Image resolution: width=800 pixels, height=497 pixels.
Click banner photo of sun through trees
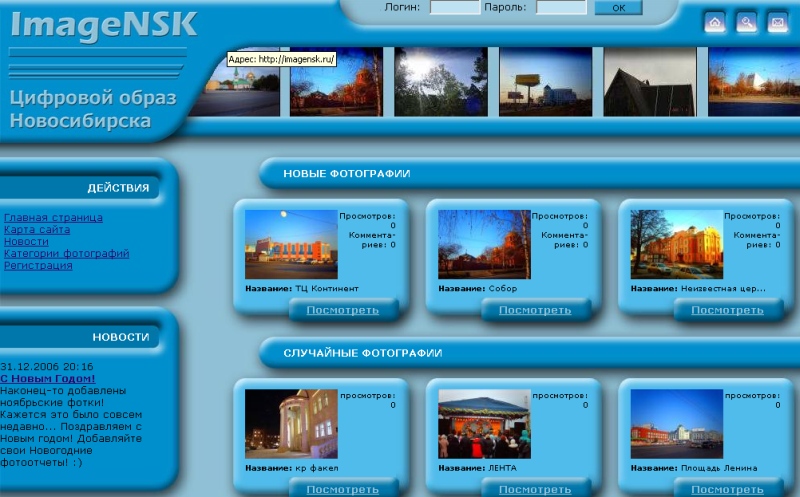[x=441, y=82]
